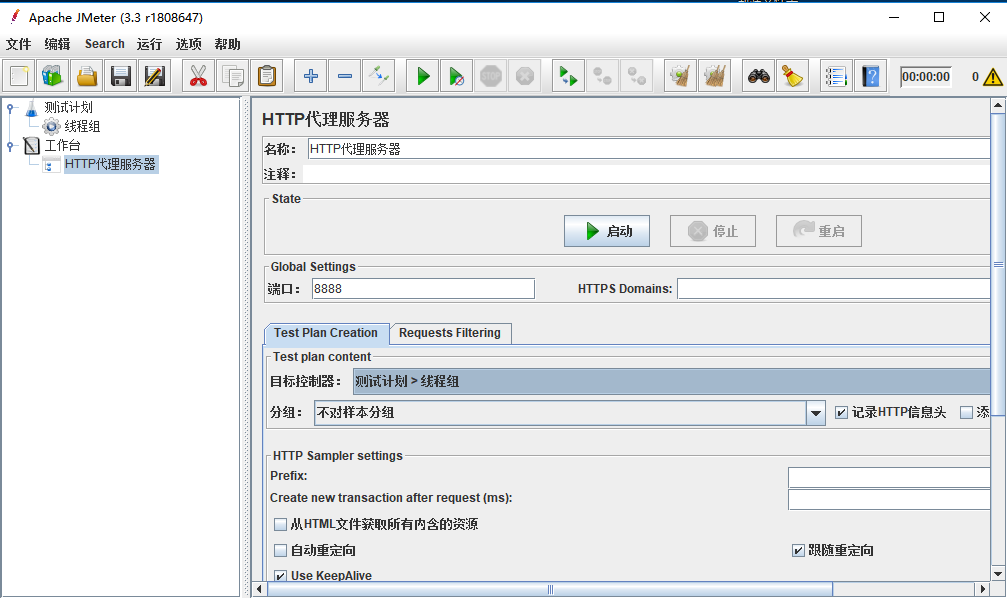Click the Save As pencil-and-floppy icon
1007x598 pixels.
tap(155, 76)
